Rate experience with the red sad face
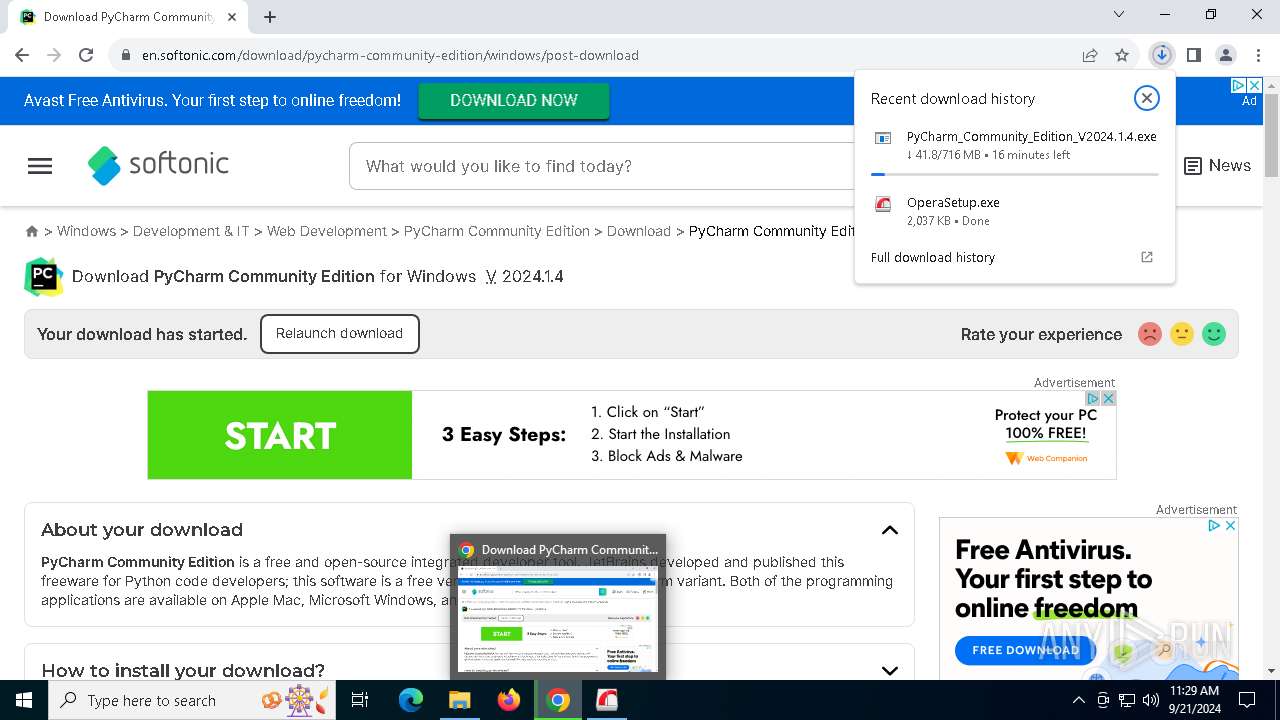The height and width of the screenshot is (720, 1280). click(x=1150, y=334)
